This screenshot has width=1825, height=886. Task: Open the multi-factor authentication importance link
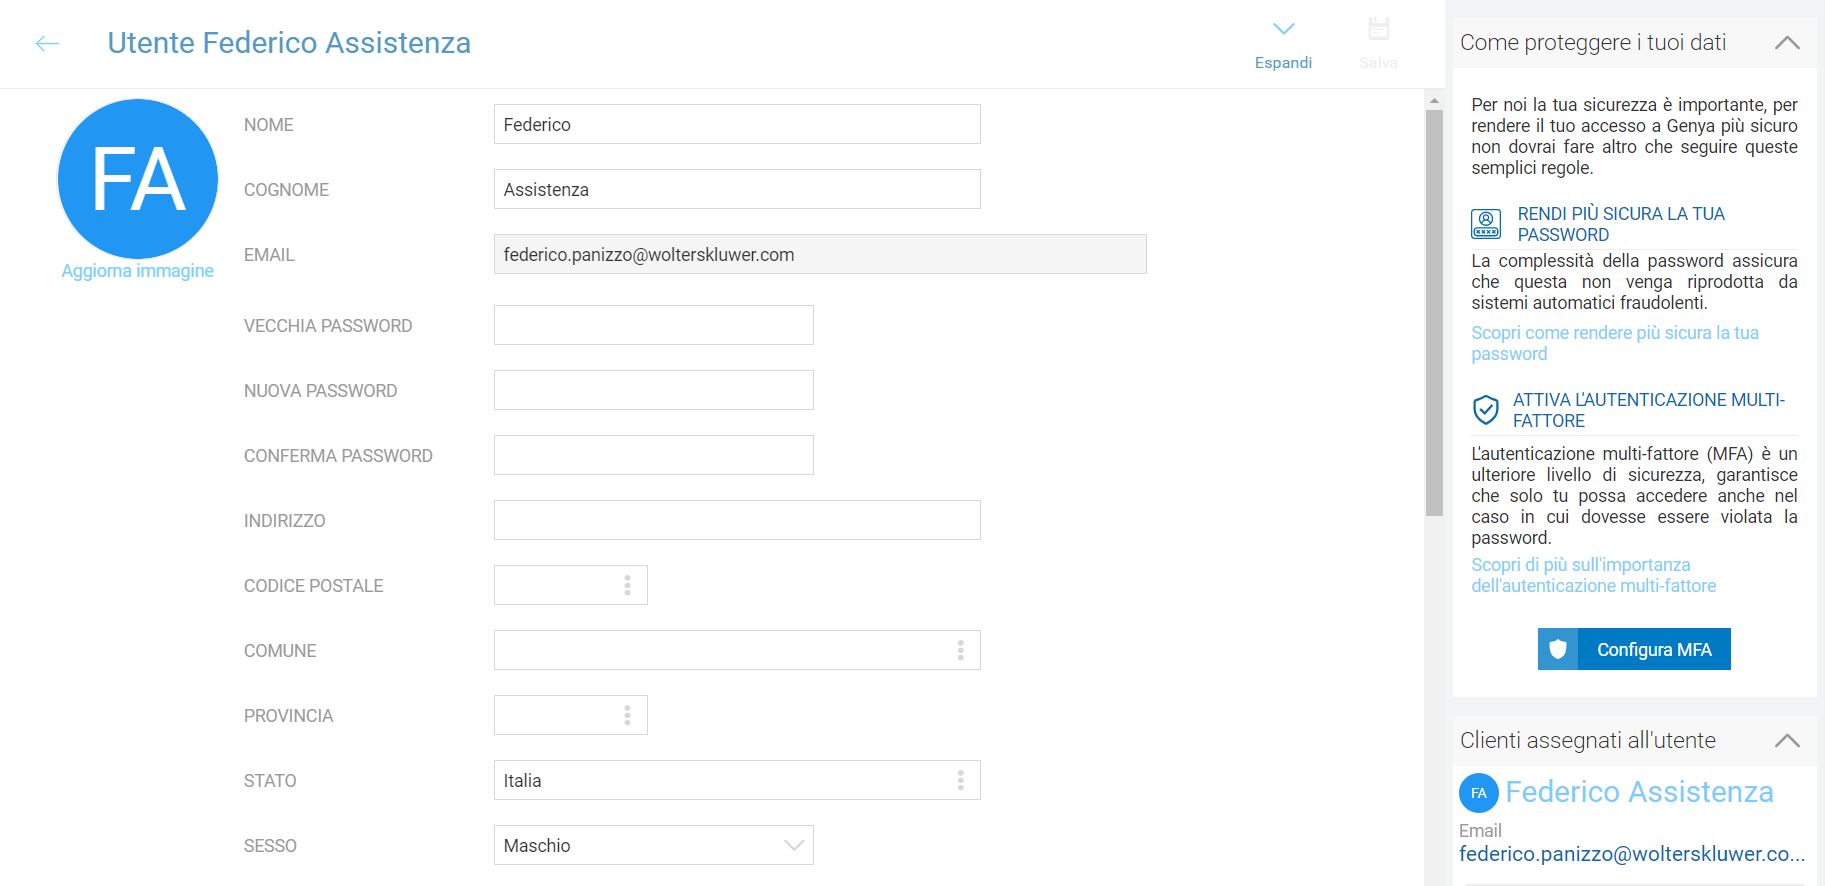(1594, 575)
